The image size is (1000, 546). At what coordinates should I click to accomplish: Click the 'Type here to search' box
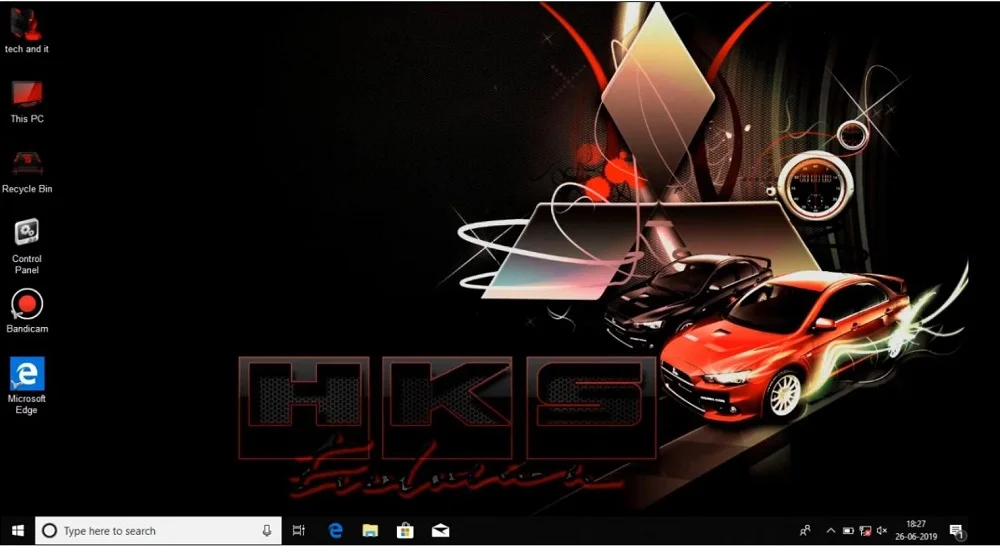coord(158,531)
